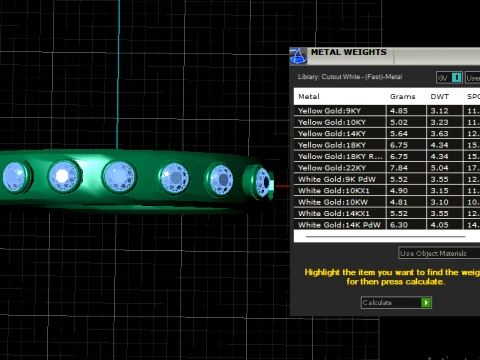Image resolution: width=480 pixels, height=360 pixels.
Task: Select the White Gold:10KX1 row
Action: (387, 191)
